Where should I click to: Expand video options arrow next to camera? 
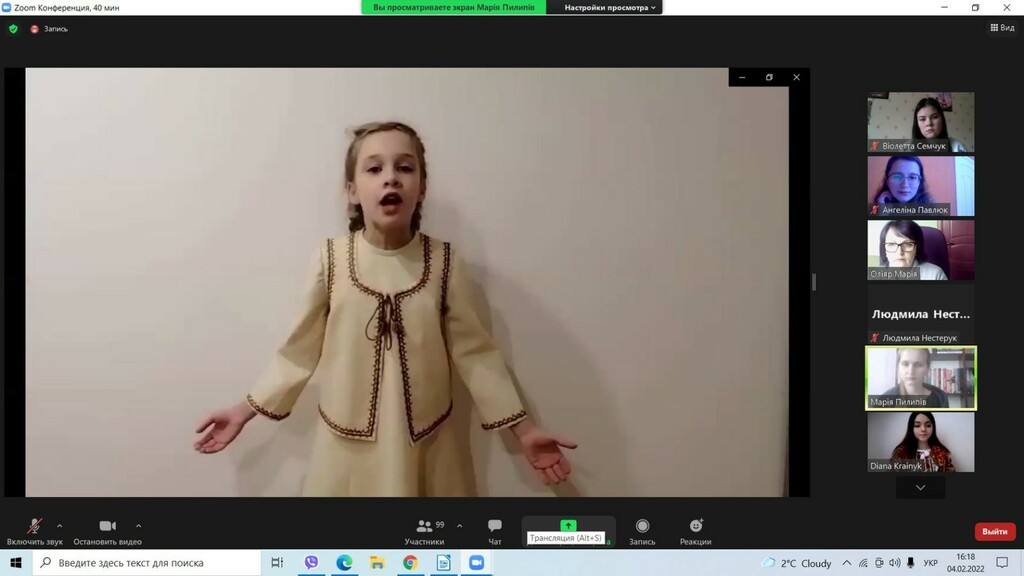click(138, 526)
